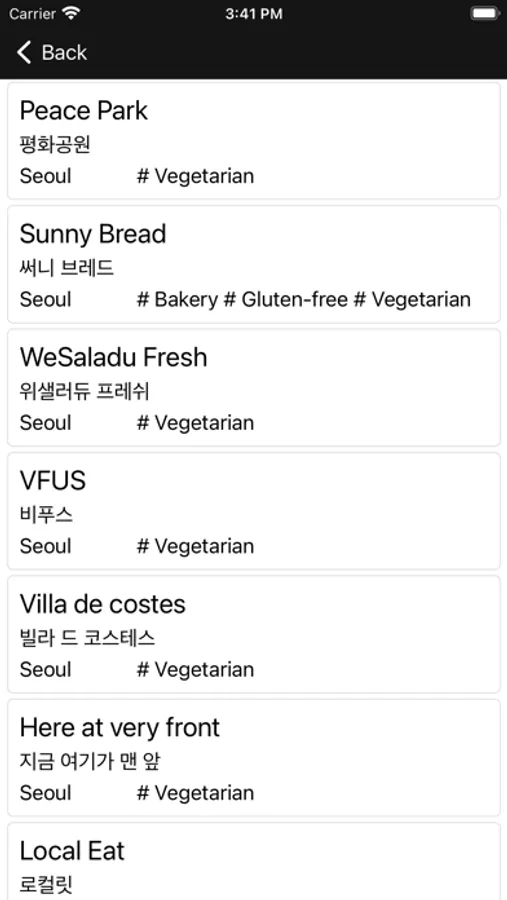Tap the # Bakery tag on Sunny Bread
507x900 pixels.
pos(177,300)
